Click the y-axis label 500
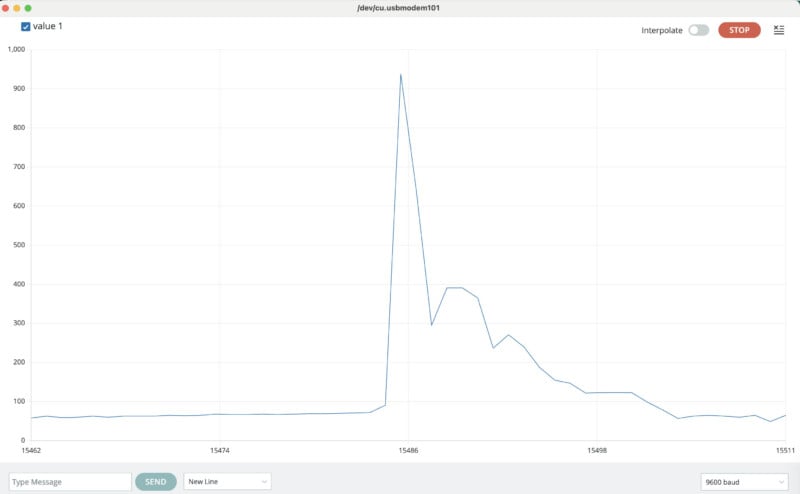This screenshot has width=800, height=494. [x=19, y=245]
